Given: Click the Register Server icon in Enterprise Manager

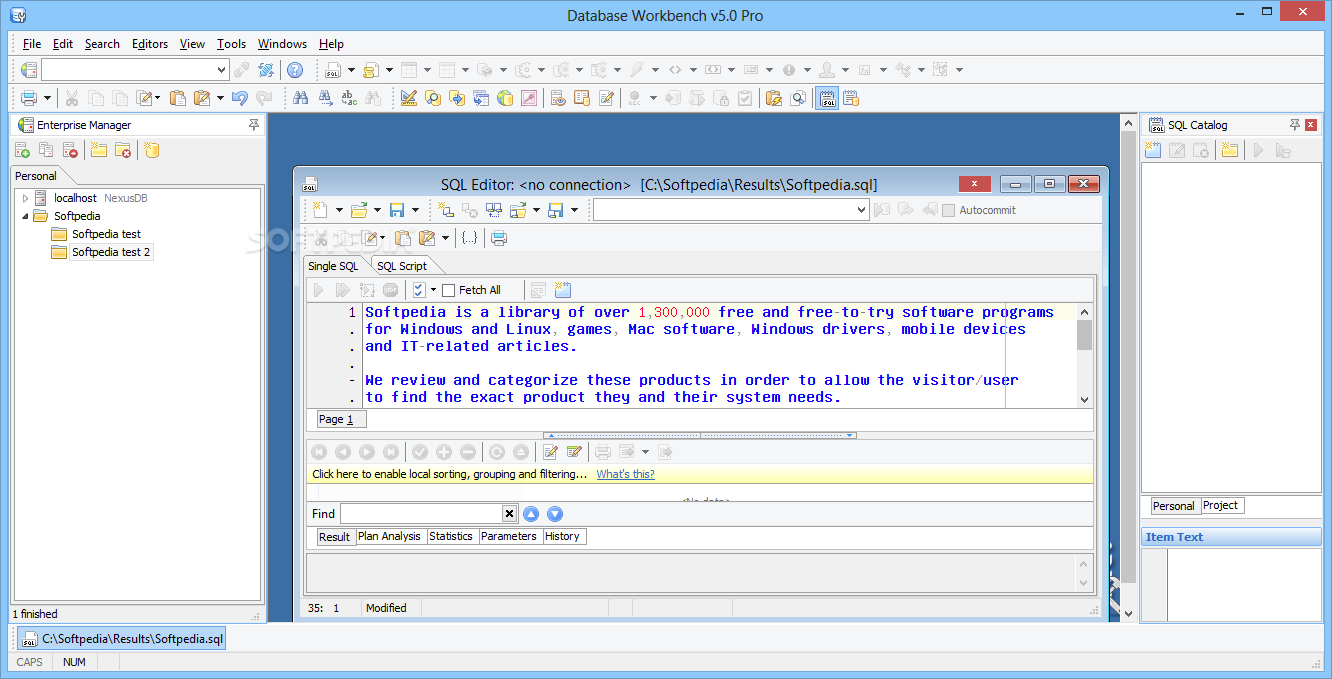Looking at the screenshot, I should coord(22,150).
